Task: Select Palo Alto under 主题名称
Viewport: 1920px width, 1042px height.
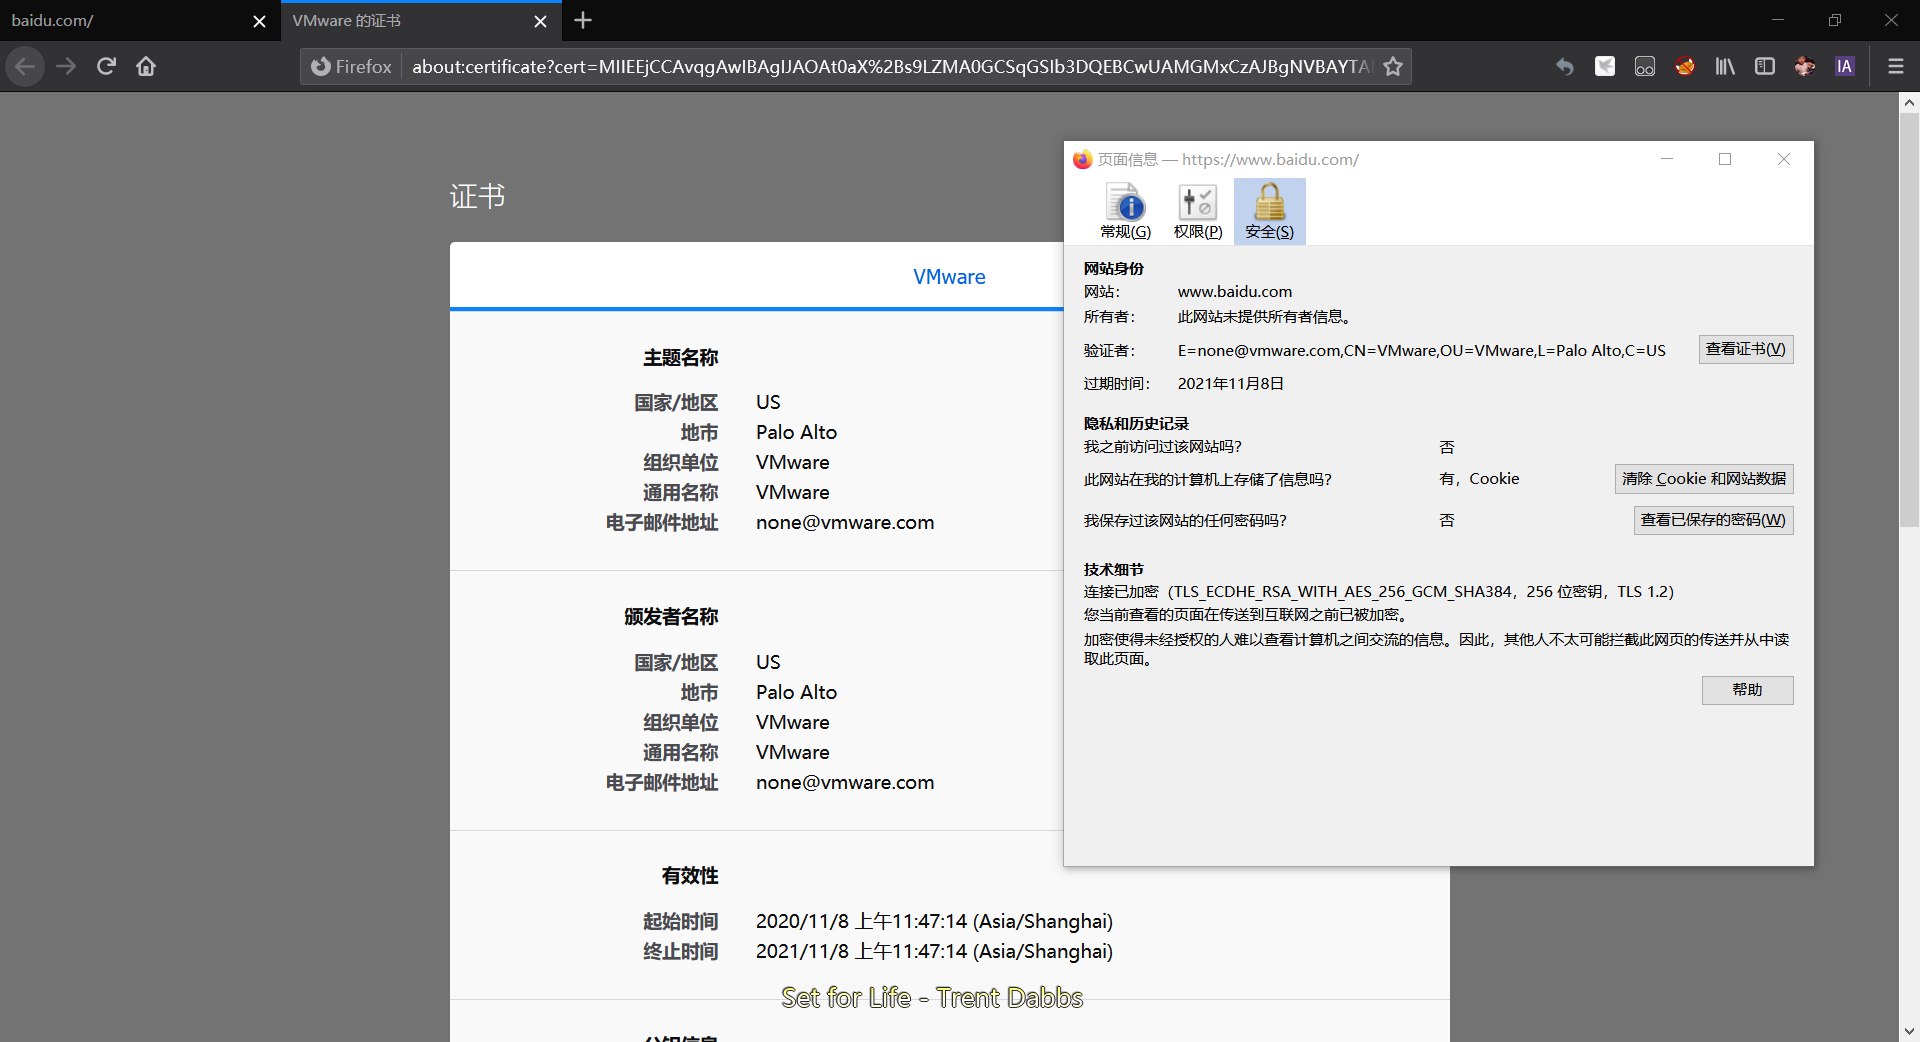Action: [796, 432]
